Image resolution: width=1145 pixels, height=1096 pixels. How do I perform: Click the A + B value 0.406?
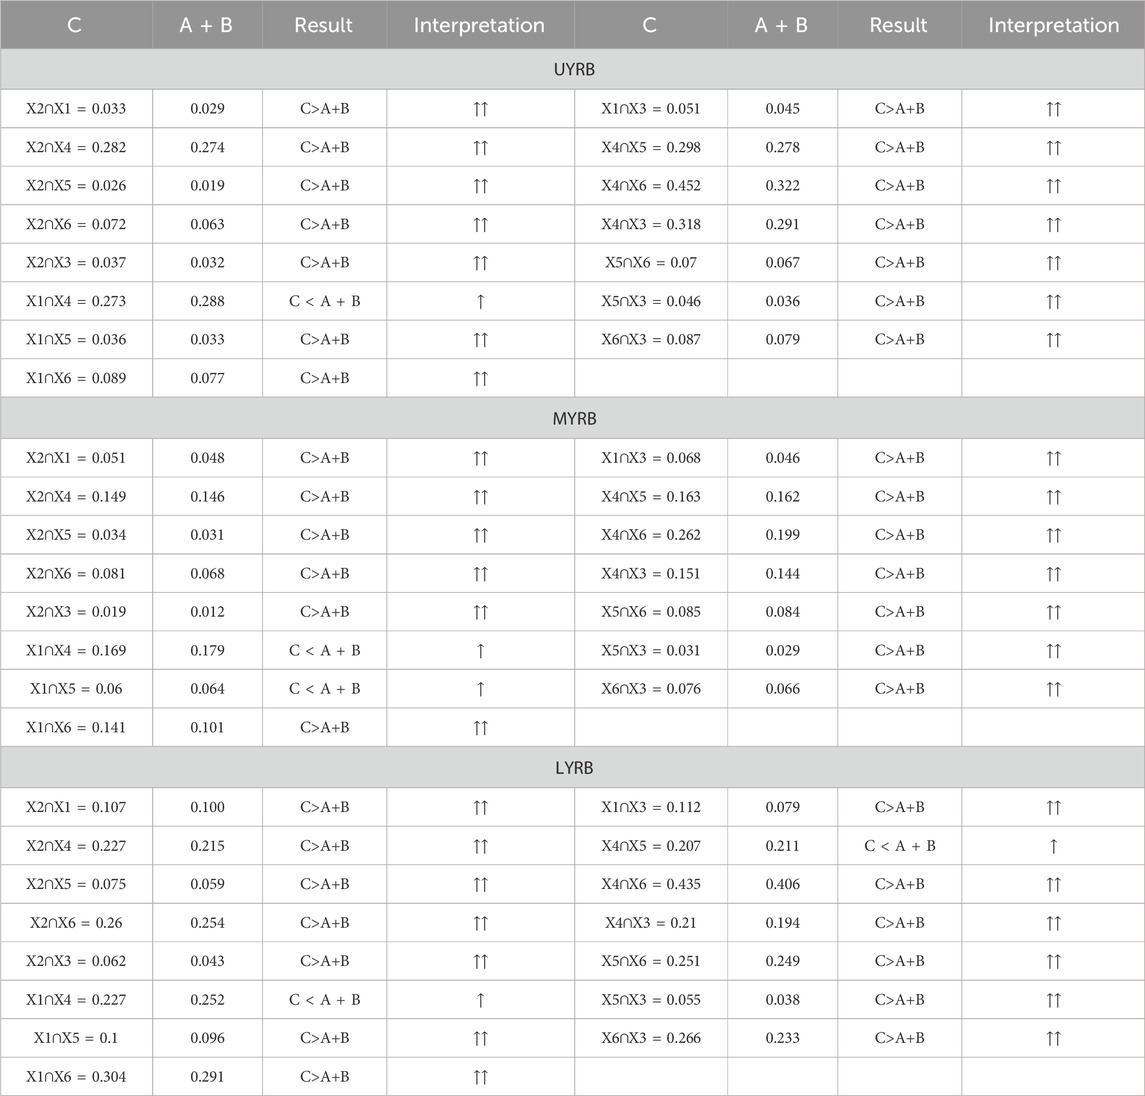coord(782,884)
